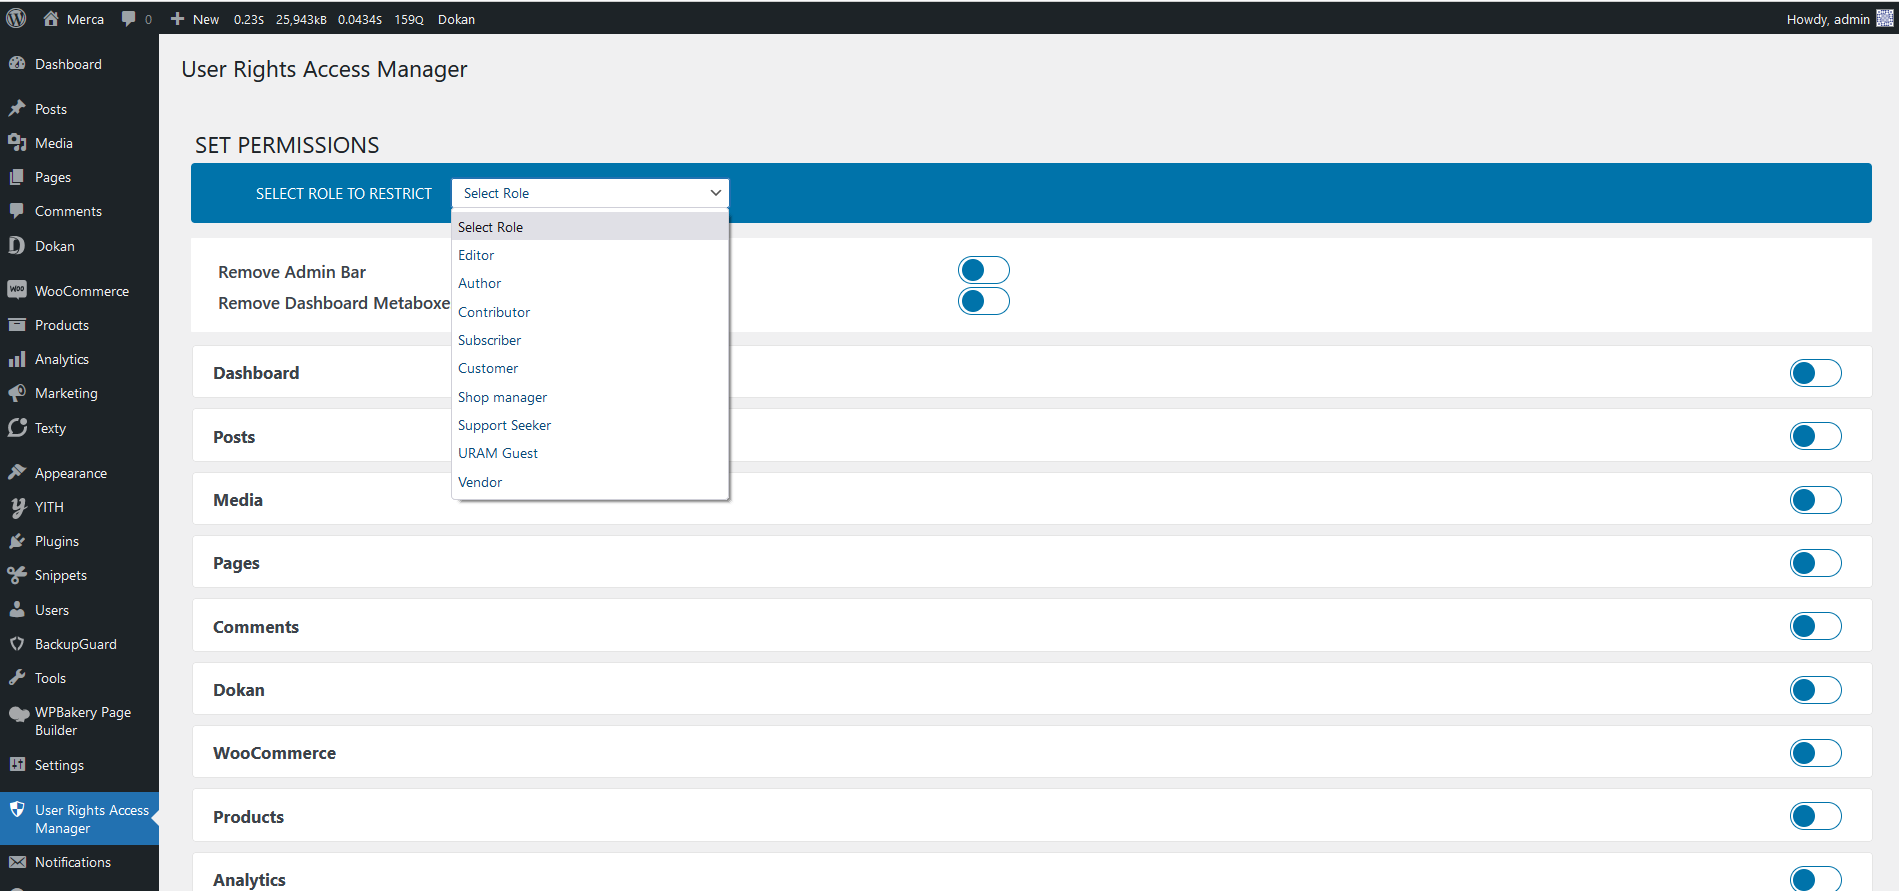Click the Settings icon in sidebar

(17, 764)
